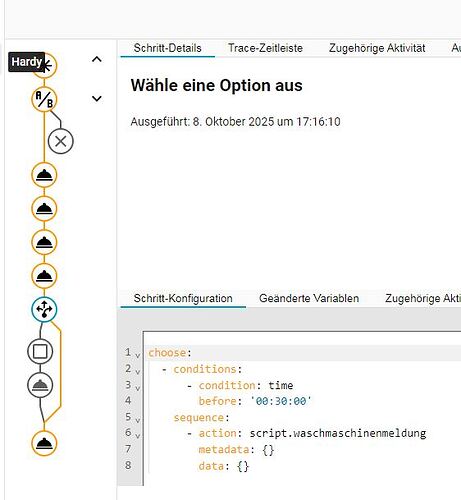The image size is (461, 500).
Task: Fold code at line 5 sequence
Action: coord(138,420)
